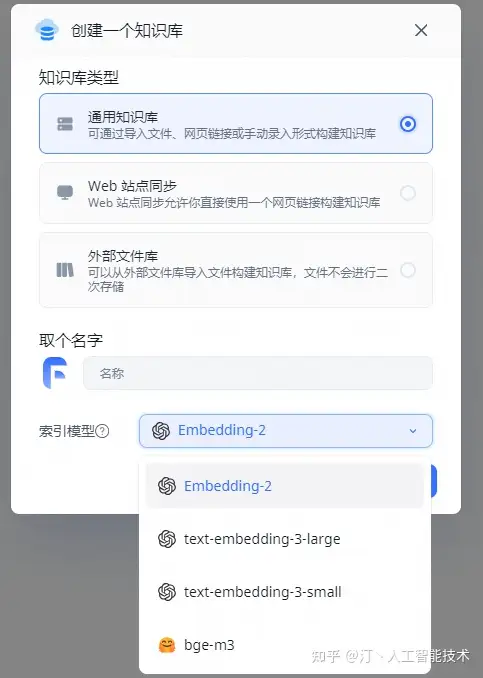483x678 pixels.
Task: Select the 外部文件库 radio button
Action: pyautogui.click(x=408, y=270)
